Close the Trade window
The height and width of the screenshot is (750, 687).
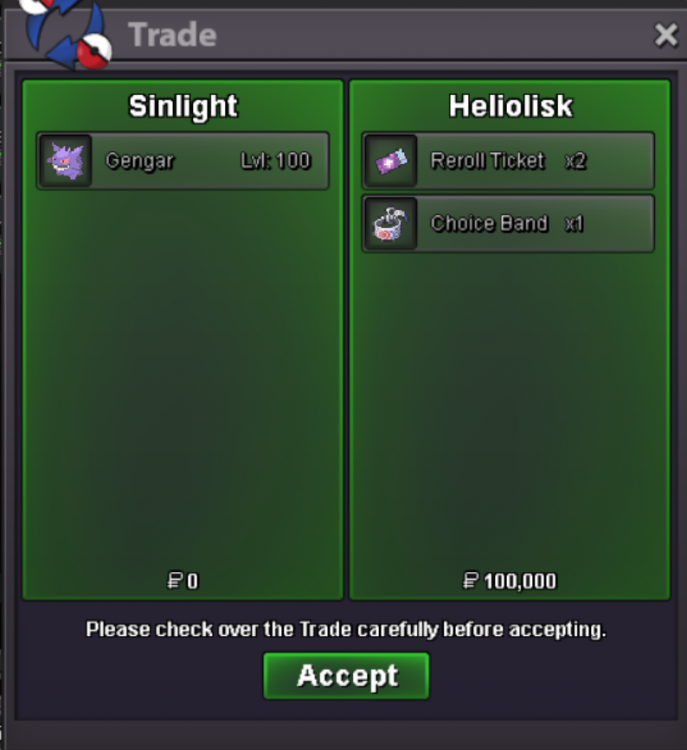click(x=666, y=35)
